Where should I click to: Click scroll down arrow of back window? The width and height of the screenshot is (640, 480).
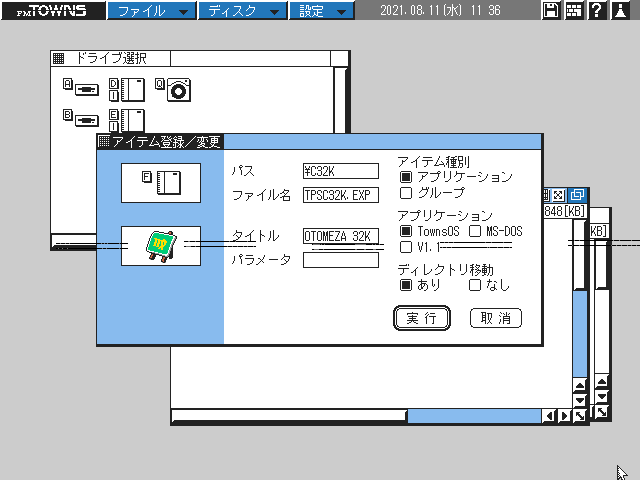[580, 400]
